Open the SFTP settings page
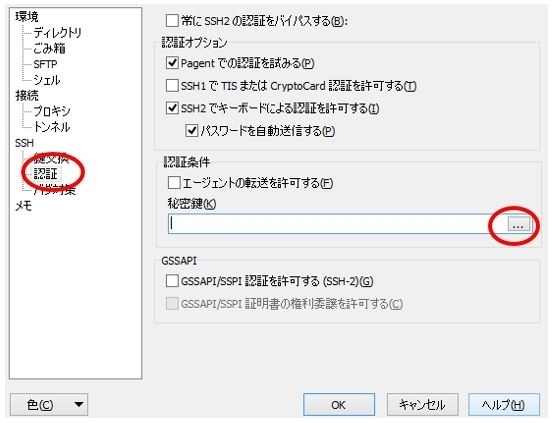Image resolution: width=552 pixels, height=423 pixels. pyautogui.click(x=45, y=64)
